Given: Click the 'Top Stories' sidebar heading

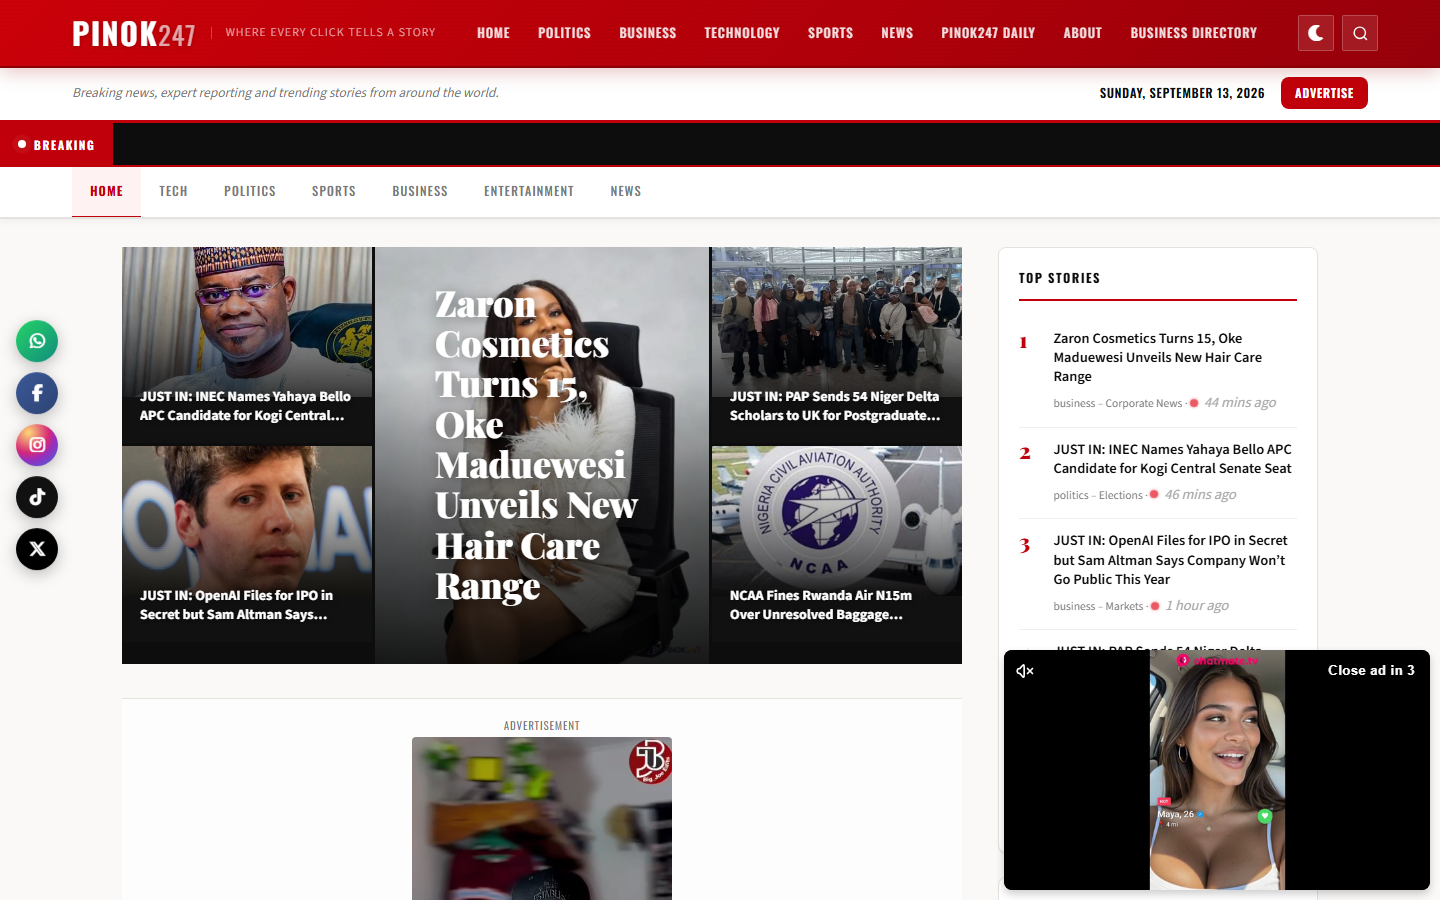Looking at the screenshot, I should 1059,278.
